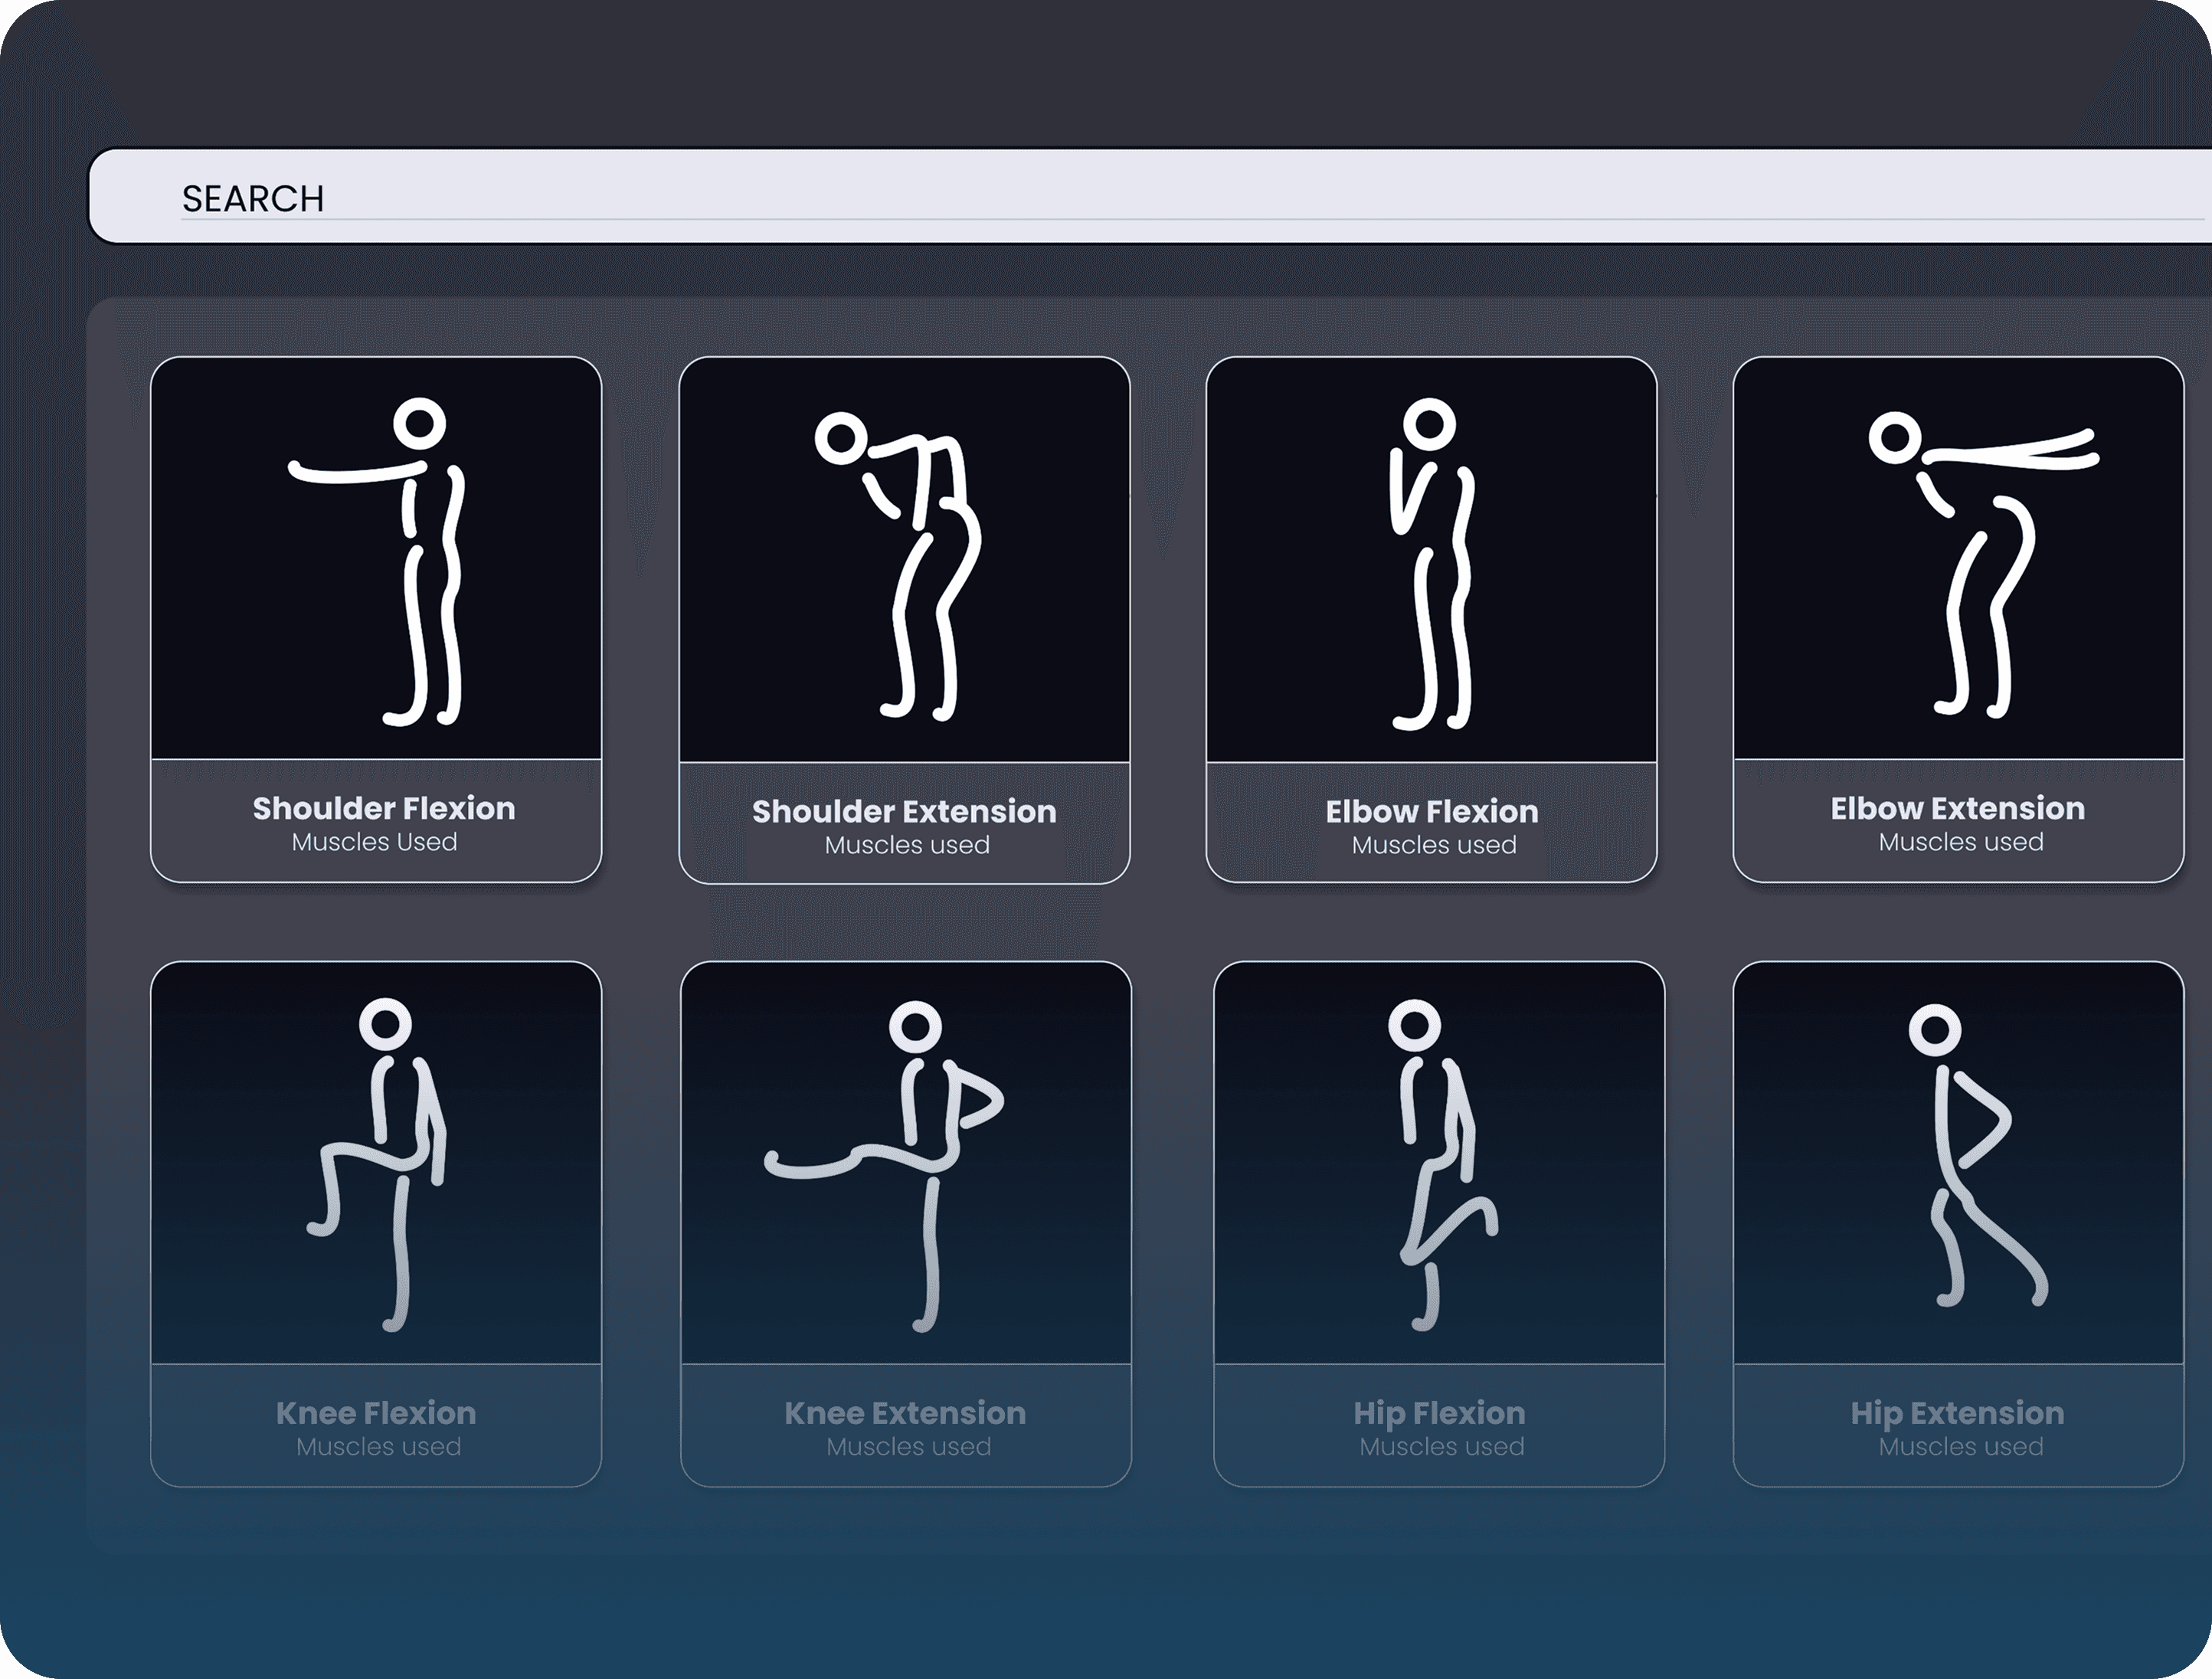
Task: Open Muscles Used under Shoulder Flexion
Action: (x=374, y=842)
